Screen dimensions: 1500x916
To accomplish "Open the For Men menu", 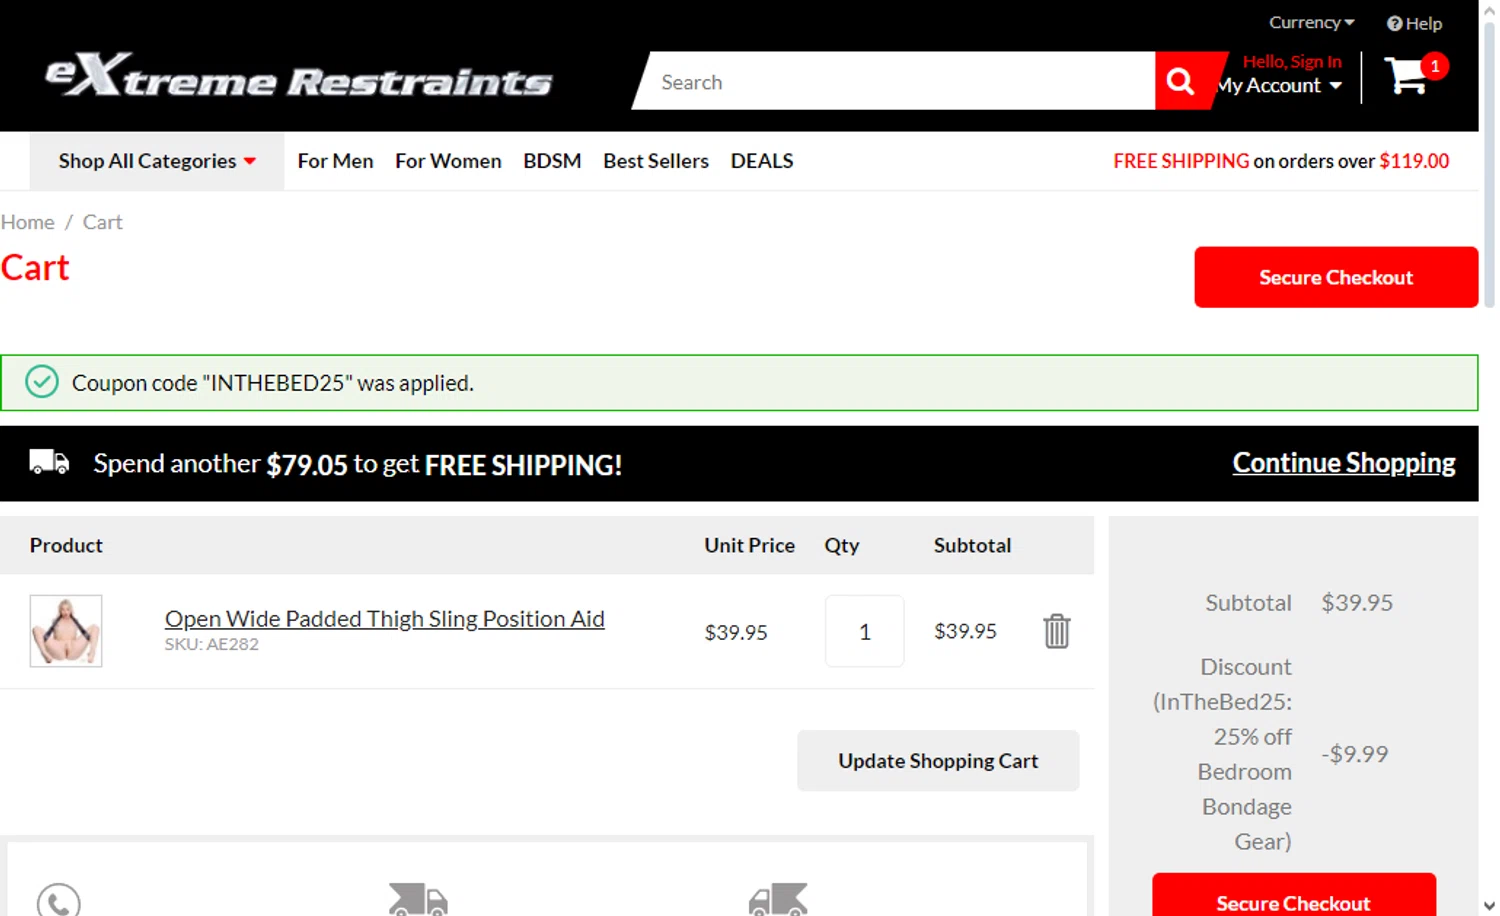I will point(335,161).
